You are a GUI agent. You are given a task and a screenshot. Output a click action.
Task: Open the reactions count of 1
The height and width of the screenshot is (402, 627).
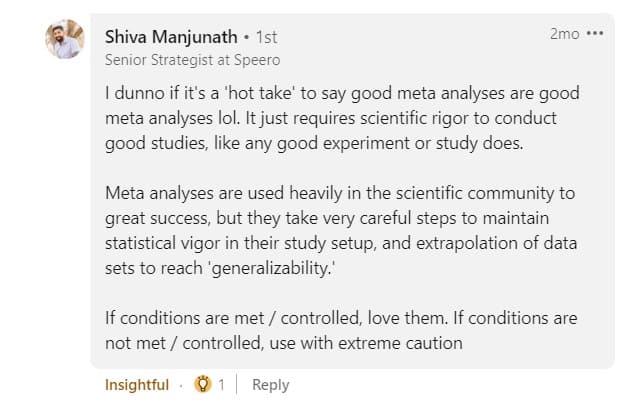pyautogui.click(x=221, y=385)
